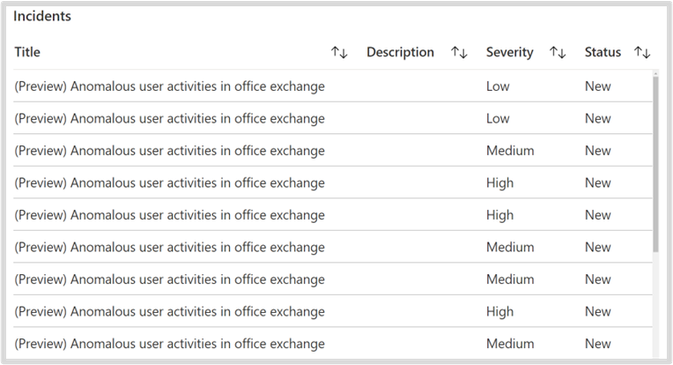This screenshot has height=365, width=673.
Task: Sort incidents using the Status sort arrows
Action: (x=642, y=52)
